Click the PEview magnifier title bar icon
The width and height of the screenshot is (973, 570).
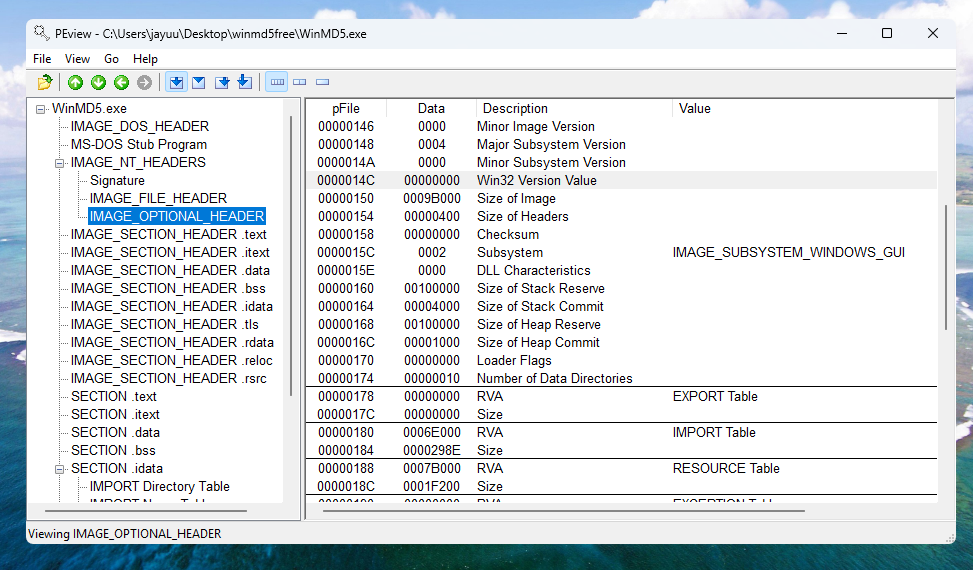pyautogui.click(x=42, y=33)
